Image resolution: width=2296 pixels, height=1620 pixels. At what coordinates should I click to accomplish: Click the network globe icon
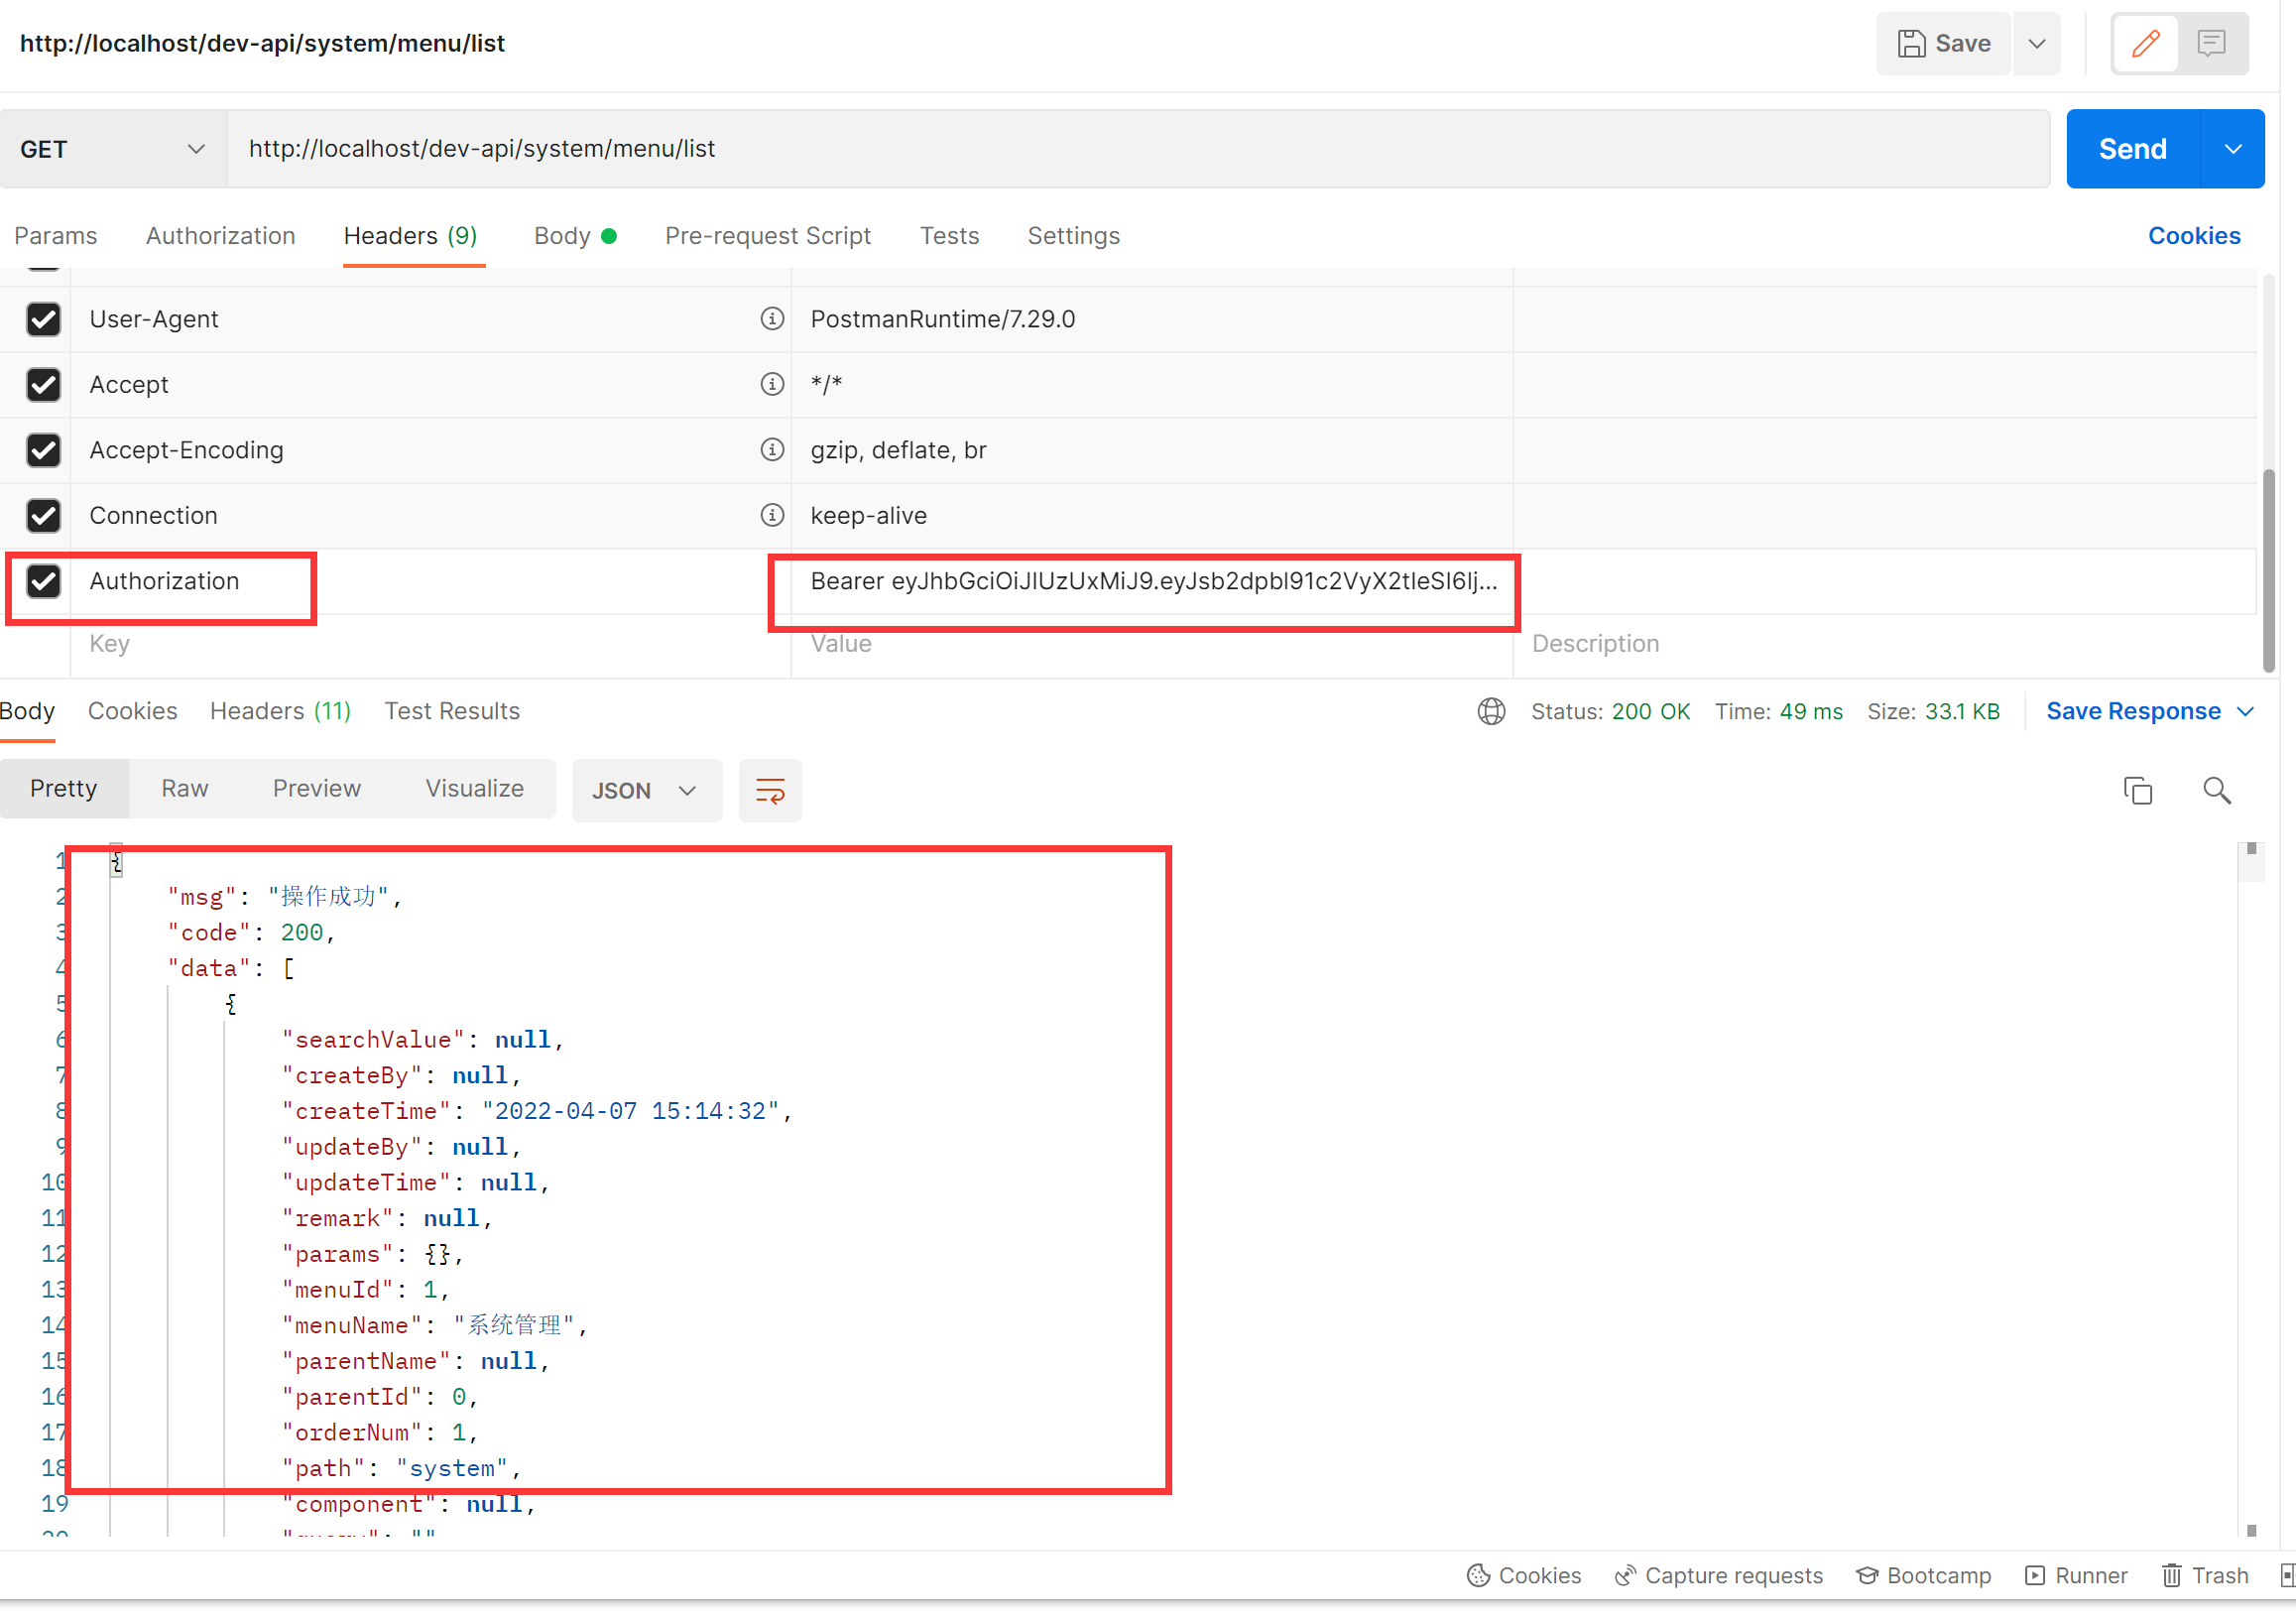click(1490, 712)
